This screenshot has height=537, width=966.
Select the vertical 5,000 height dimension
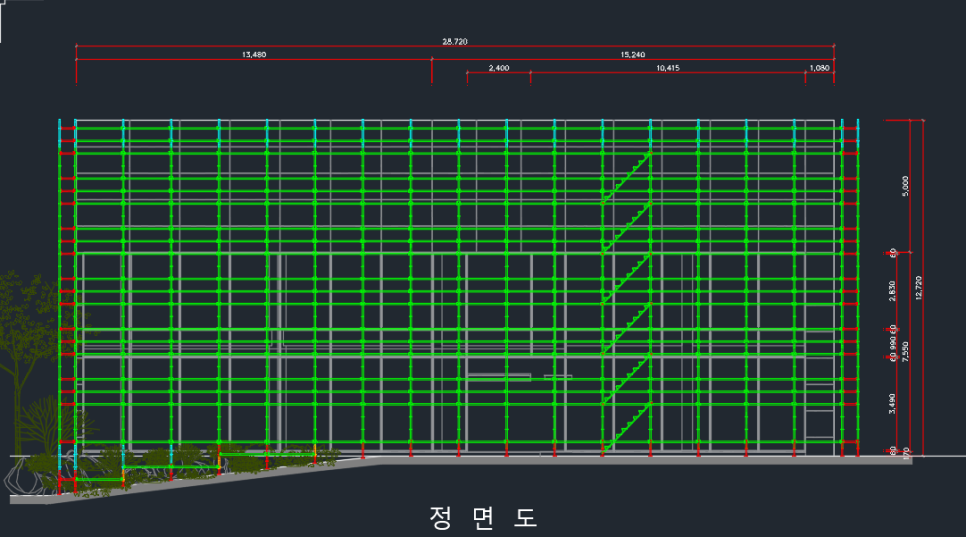pyautogui.click(x=905, y=186)
